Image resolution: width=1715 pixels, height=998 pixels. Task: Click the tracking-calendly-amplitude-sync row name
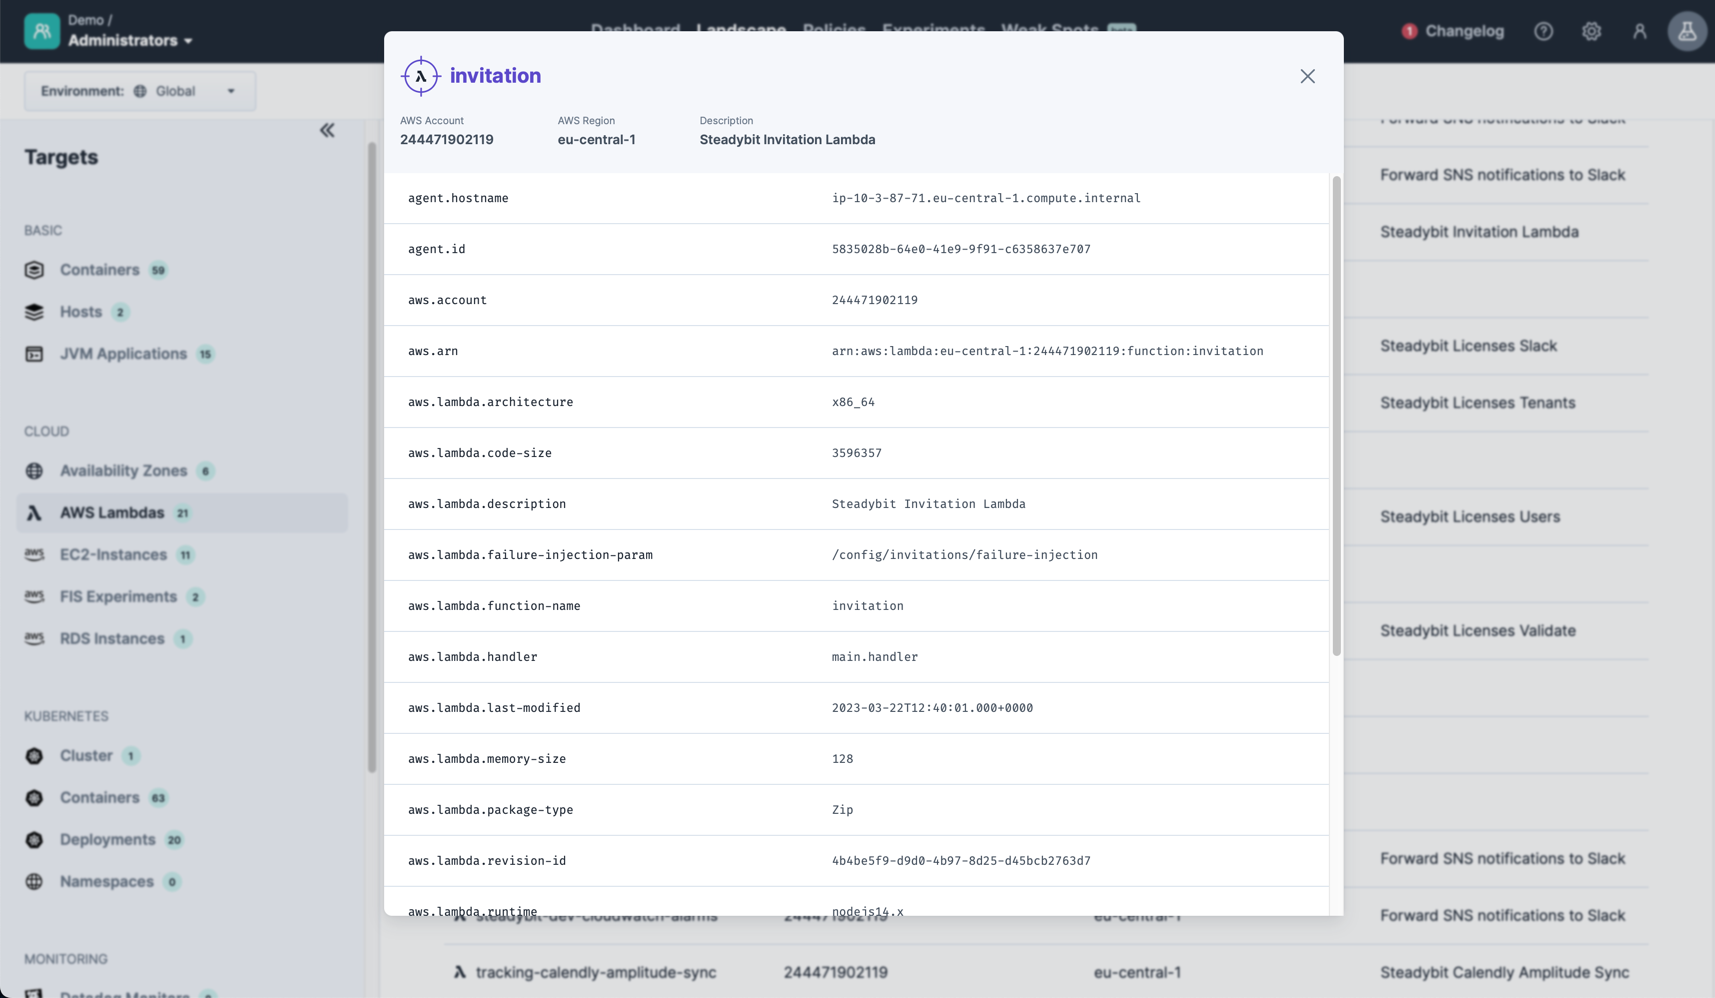pos(596,972)
